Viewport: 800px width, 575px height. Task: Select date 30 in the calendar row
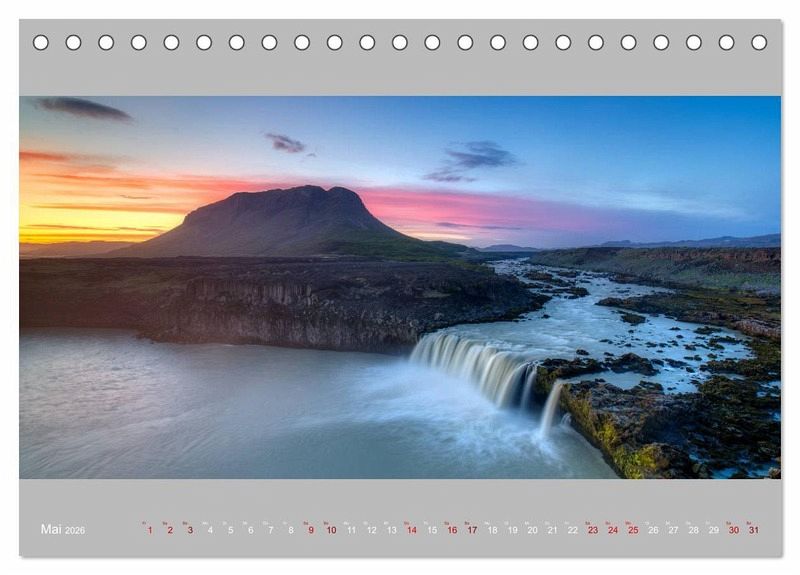pos(734,530)
